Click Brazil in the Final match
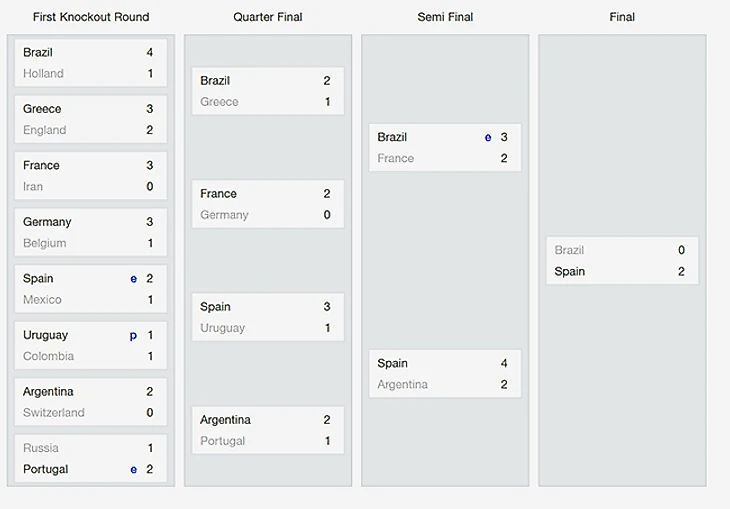This screenshot has height=509, width=730. click(569, 250)
